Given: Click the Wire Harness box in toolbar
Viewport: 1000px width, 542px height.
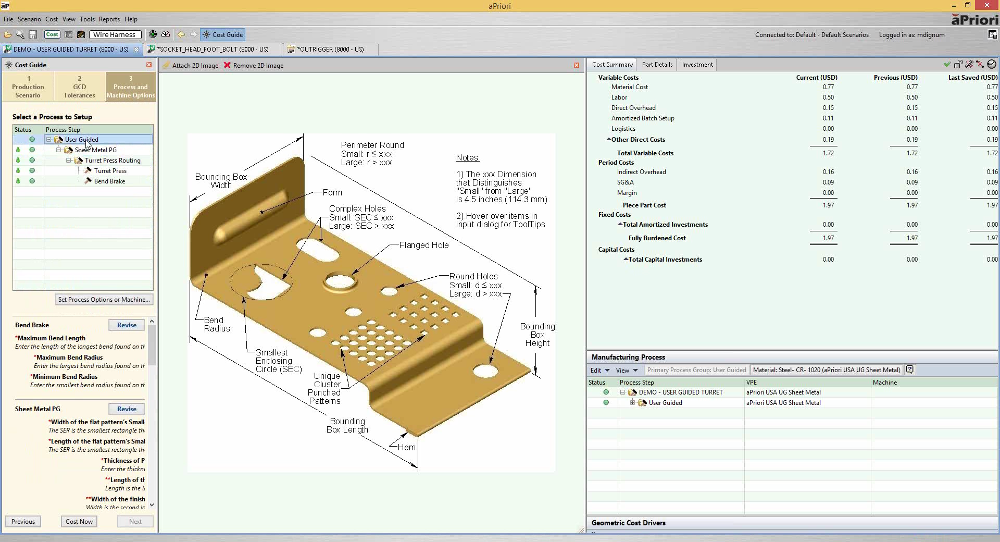Looking at the screenshot, I should point(115,34).
